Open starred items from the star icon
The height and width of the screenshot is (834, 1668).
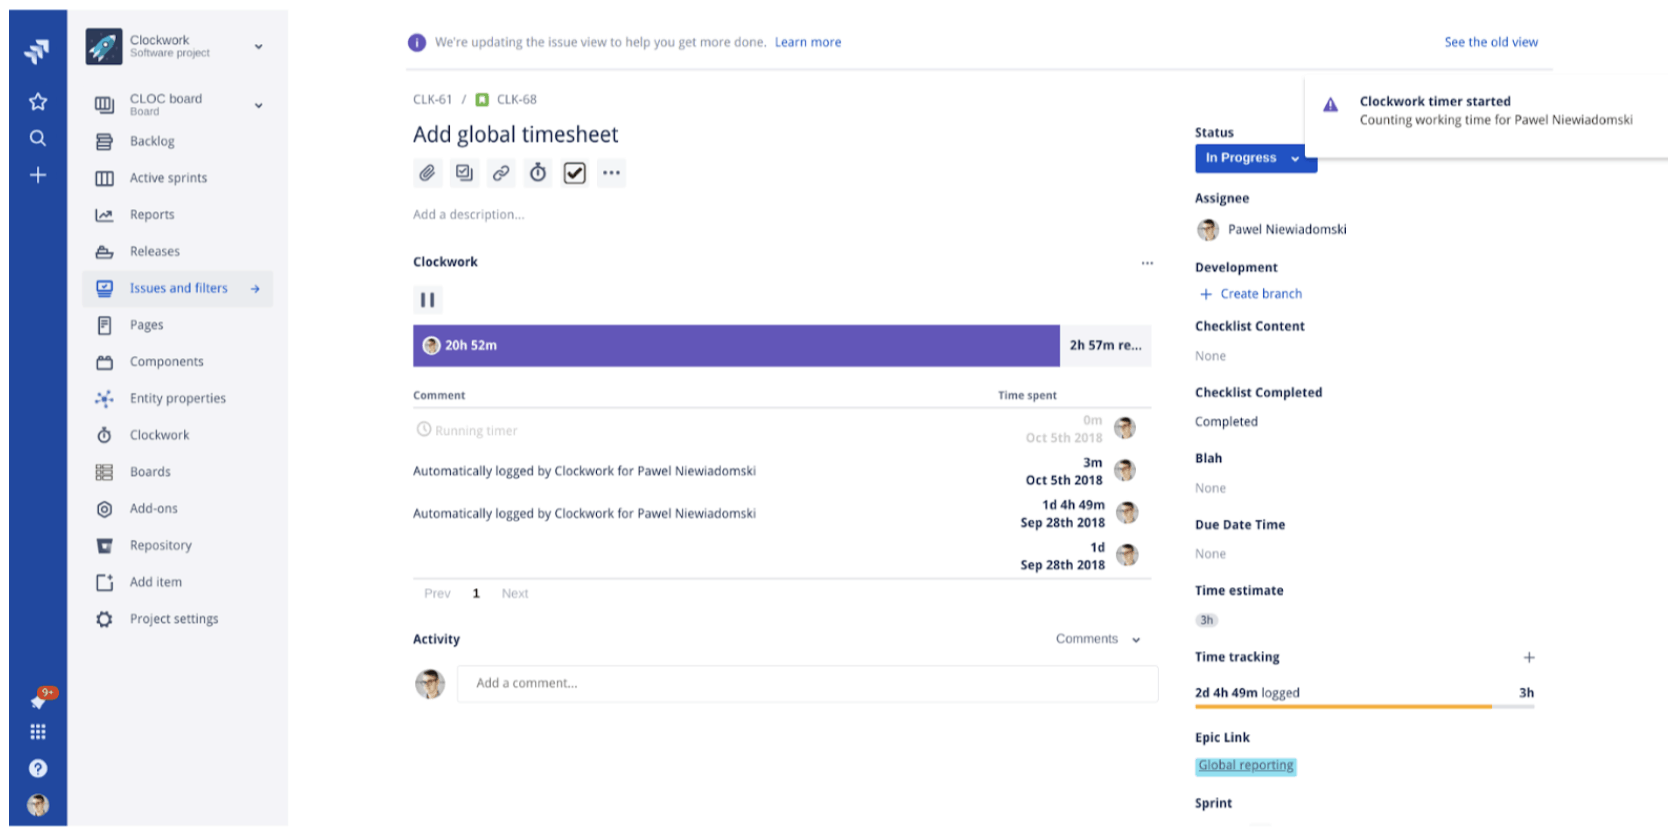[x=38, y=101]
